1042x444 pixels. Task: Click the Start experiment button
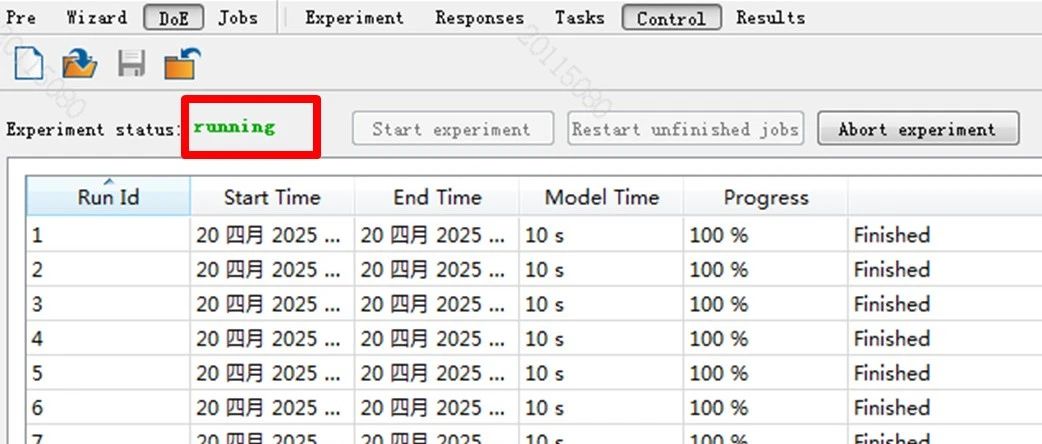(x=453, y=128)
